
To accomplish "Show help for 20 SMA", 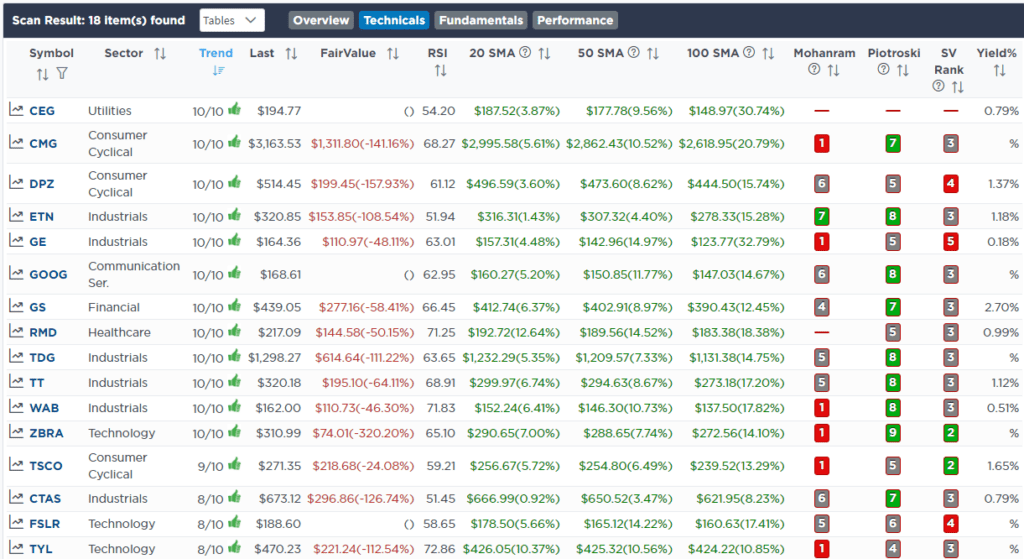I will click(x=525, y=52).
